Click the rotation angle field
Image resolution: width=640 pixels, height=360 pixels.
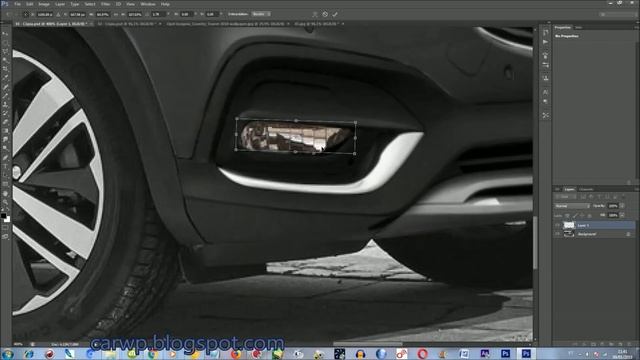pyautogui.click(x=159, y=14)
